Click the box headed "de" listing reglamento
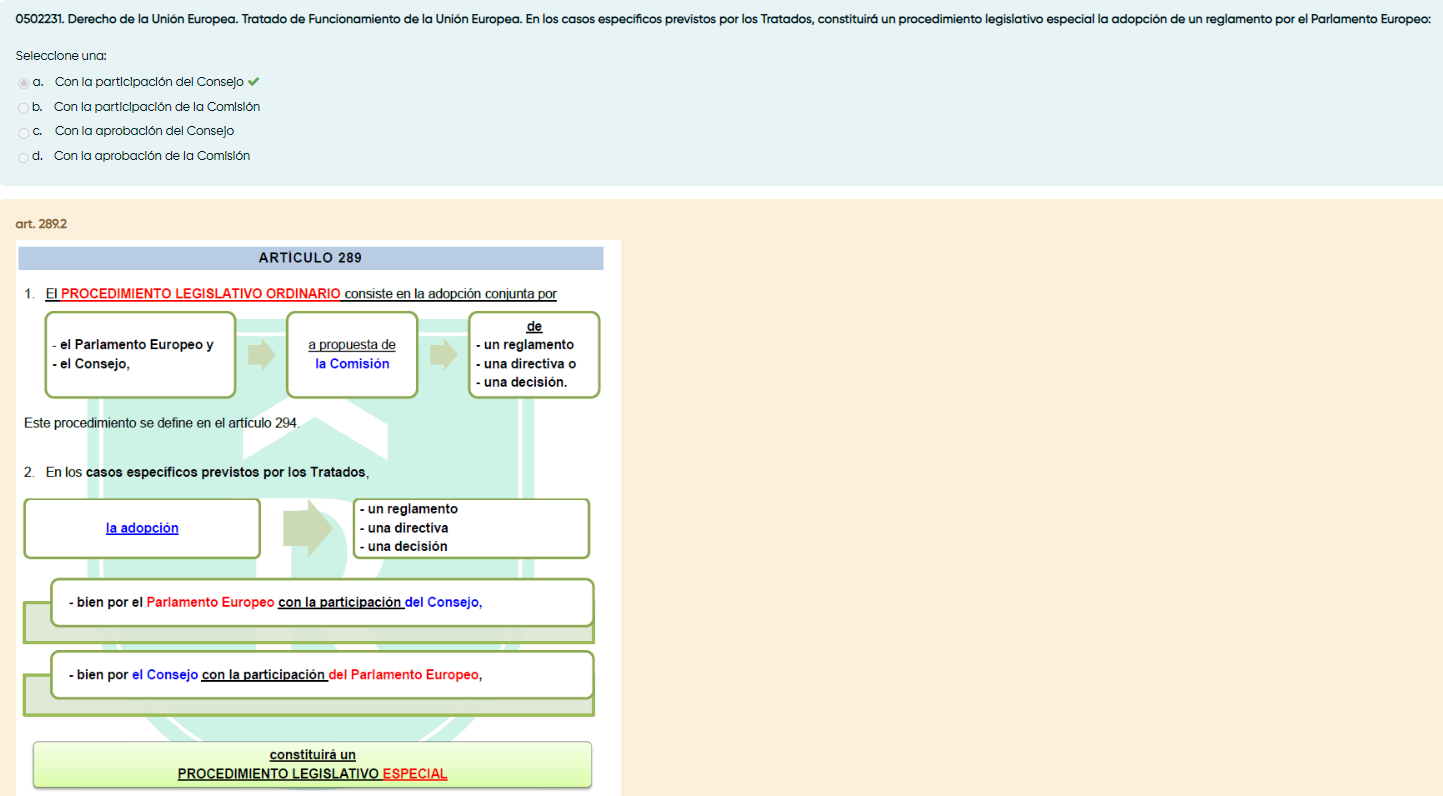This screenshot has height=796, width=1443. 533,355
